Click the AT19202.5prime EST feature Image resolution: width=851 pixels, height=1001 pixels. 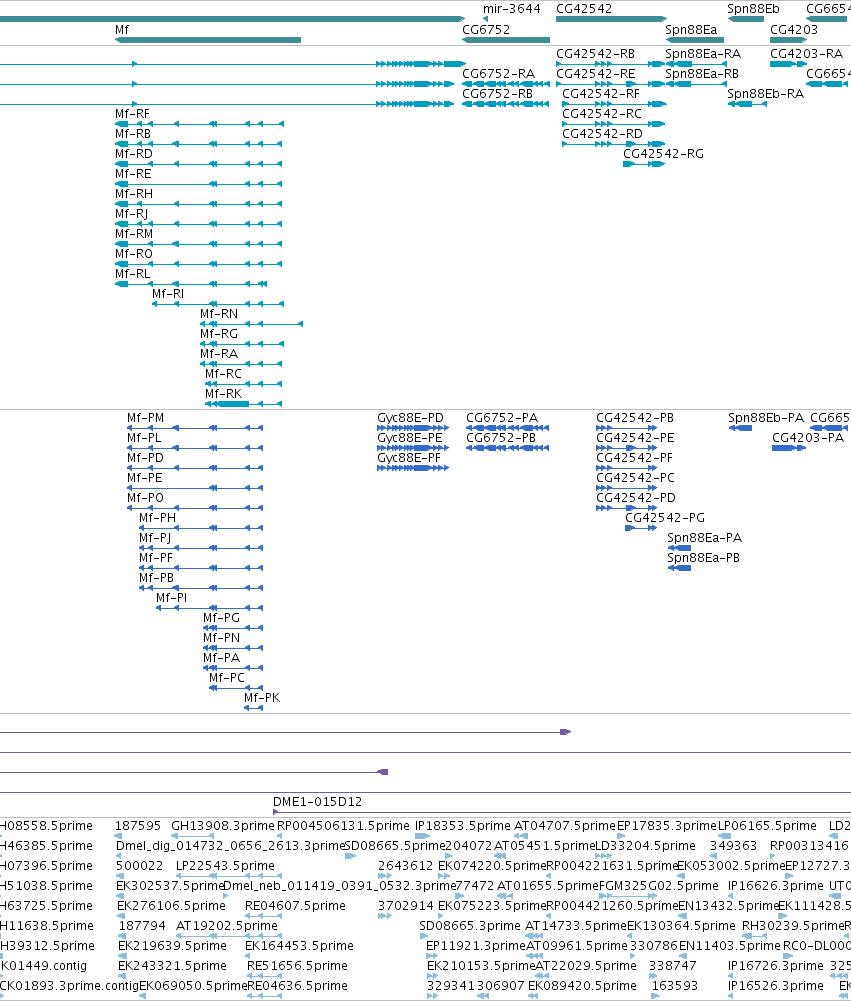pos(229,936)
